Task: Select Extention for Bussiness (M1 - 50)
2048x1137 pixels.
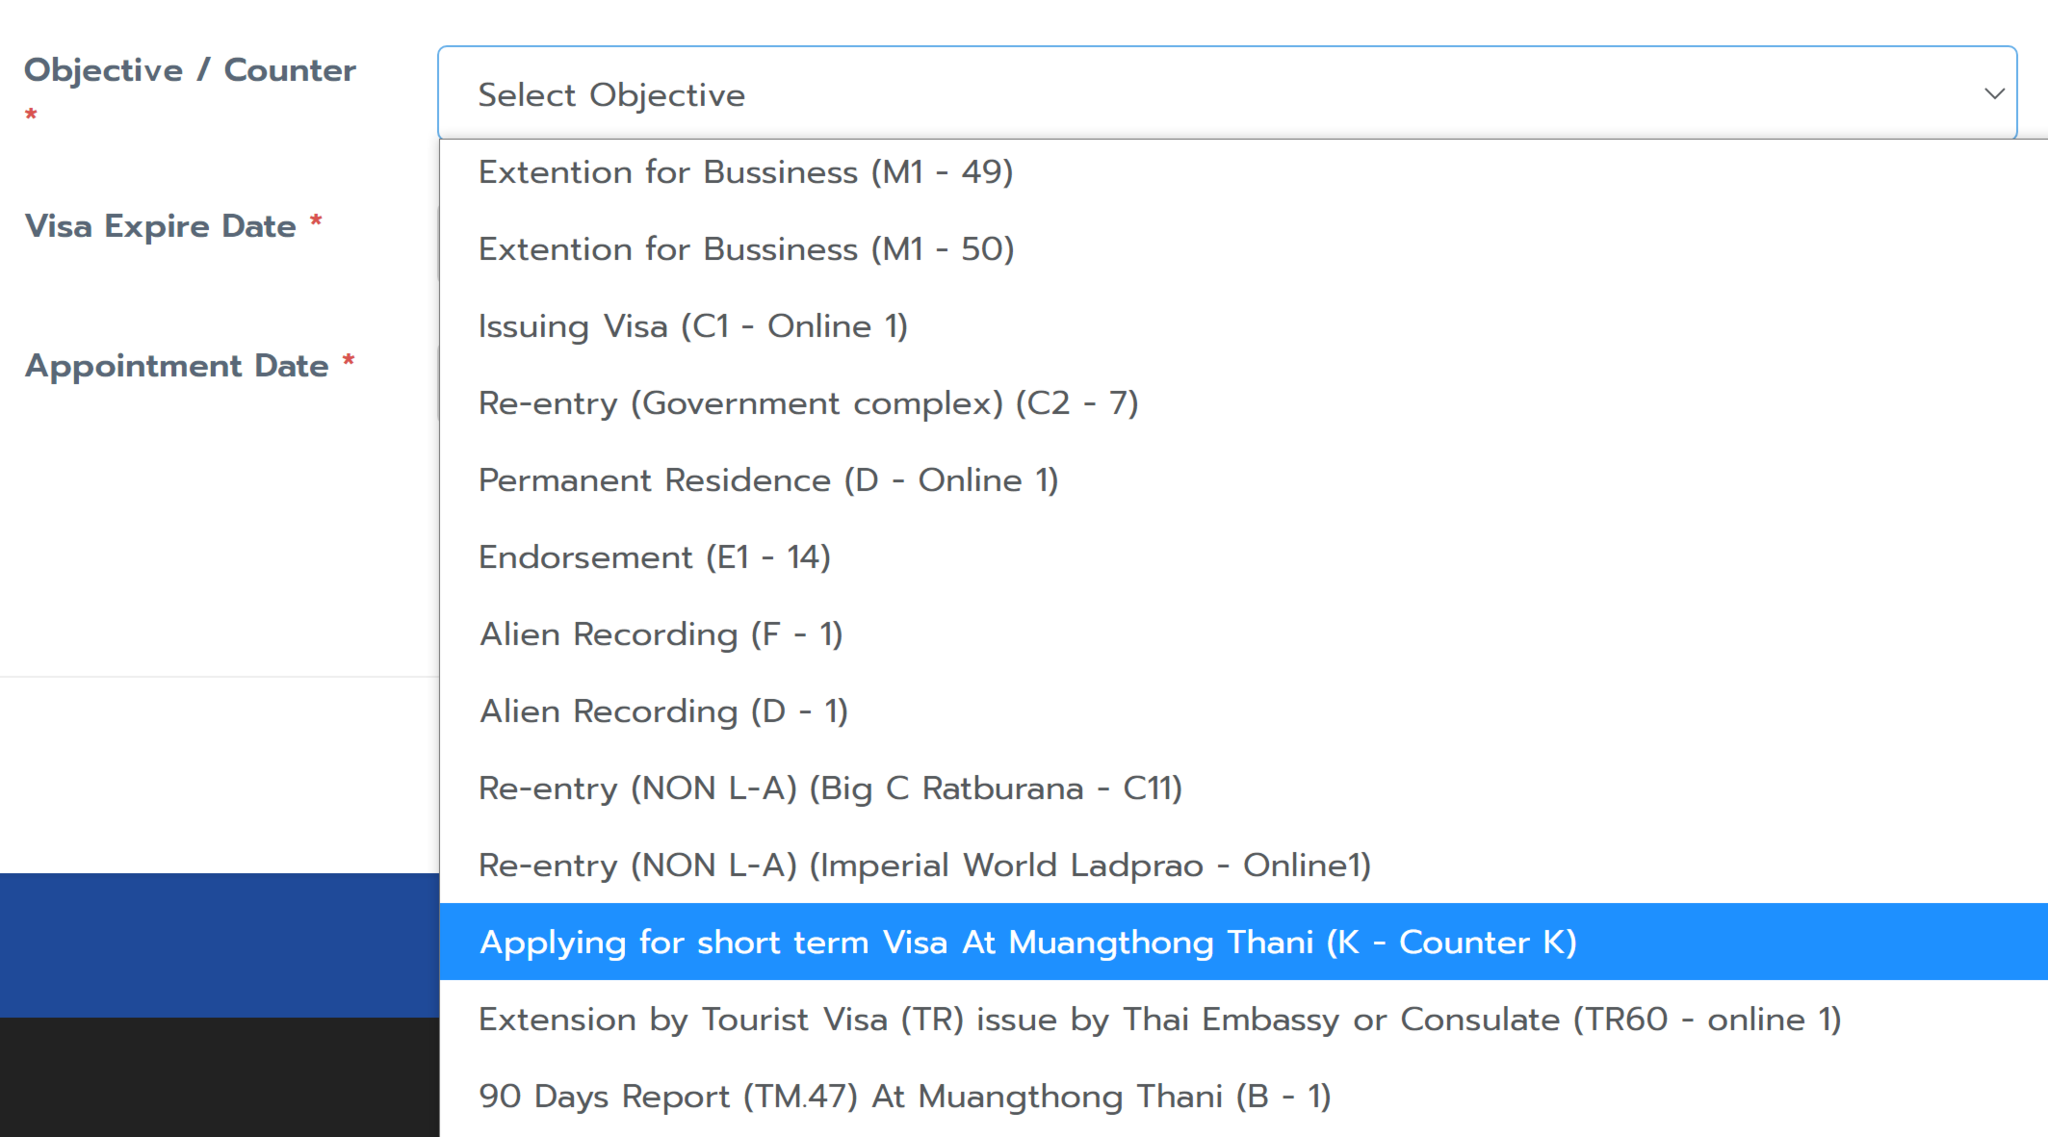Action: [746, 249]
